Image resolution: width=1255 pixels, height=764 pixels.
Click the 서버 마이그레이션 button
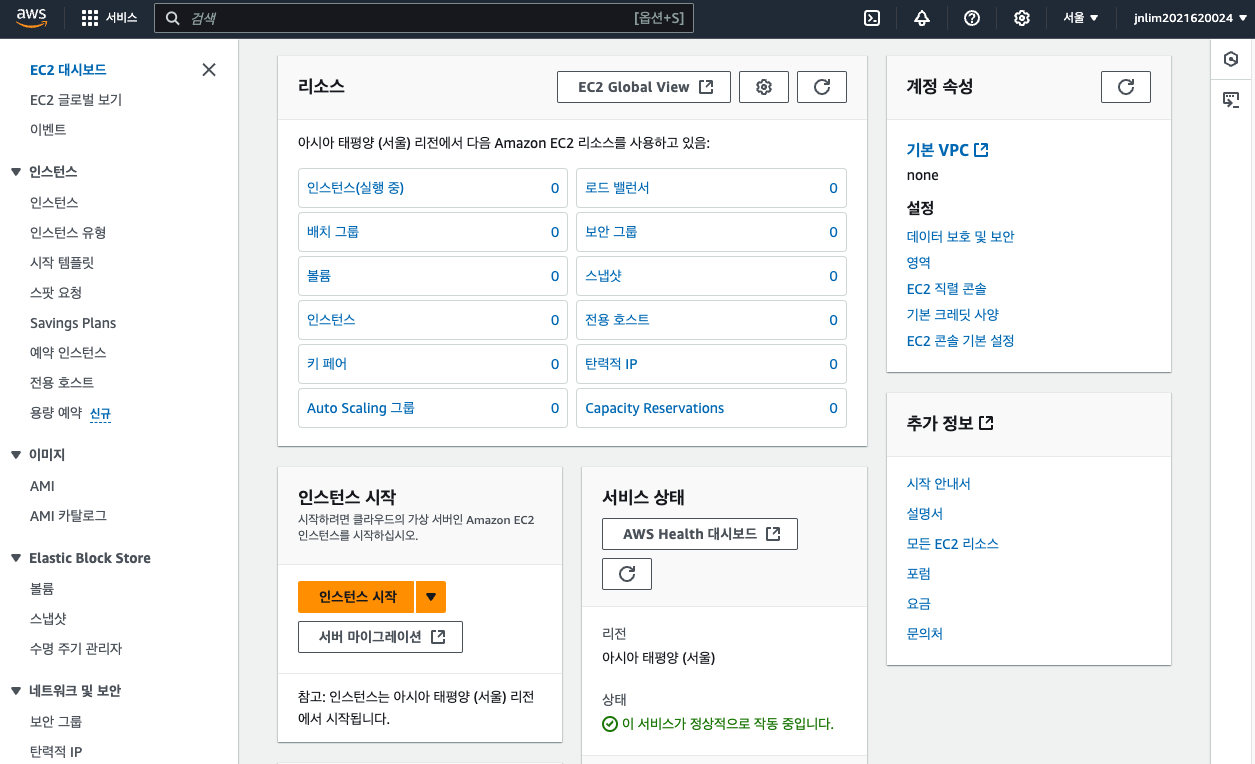[x=380, y=637]
